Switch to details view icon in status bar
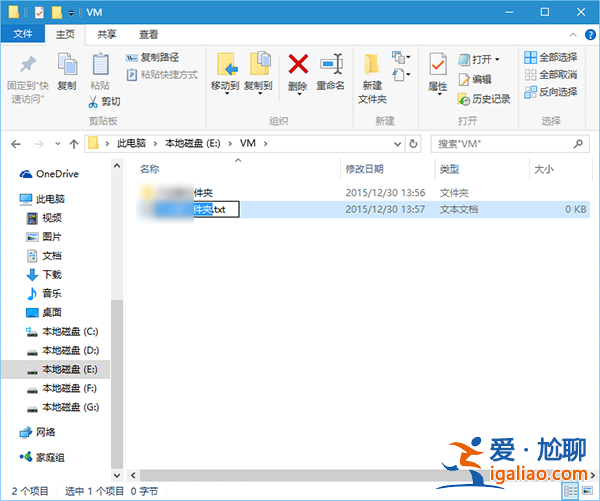The height and width of the screenshot is (501, 600). click(x=571, y=491)
